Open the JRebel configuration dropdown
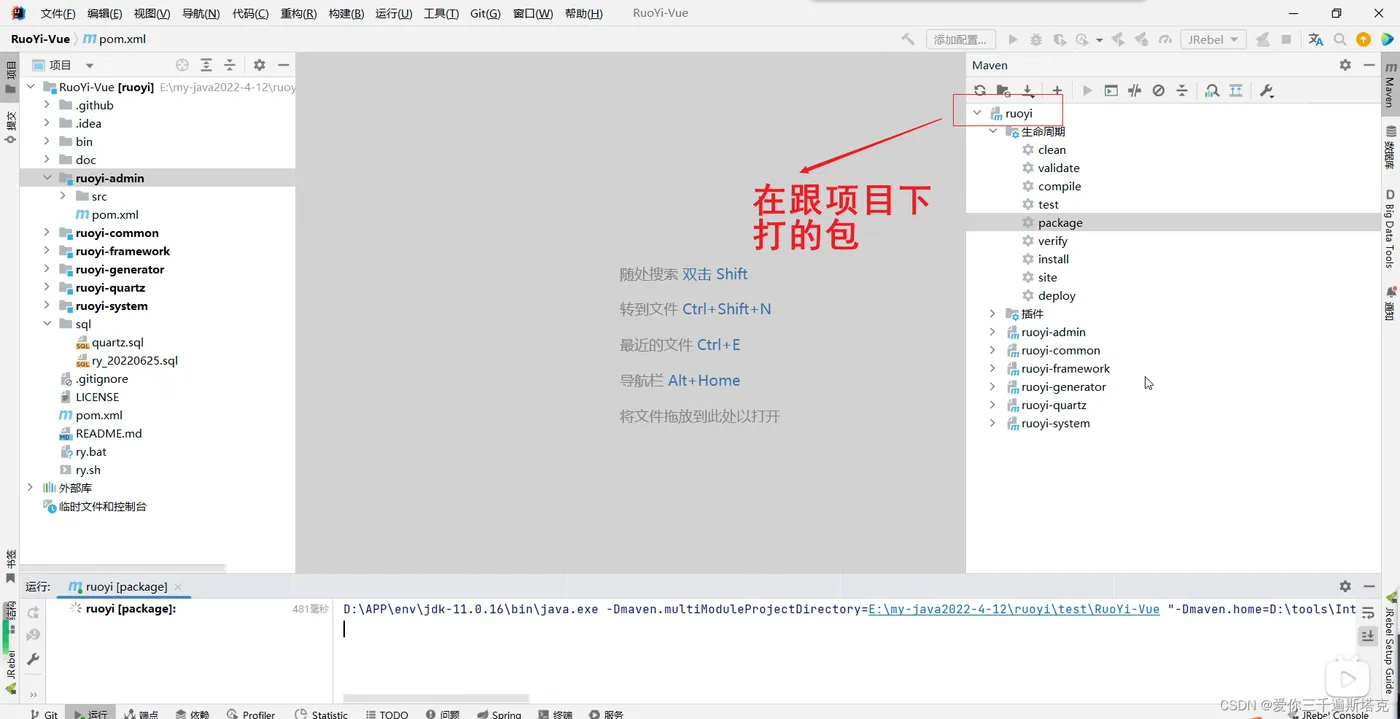This screenshot has width=1400, height=719. click(x=1213, y=39)
